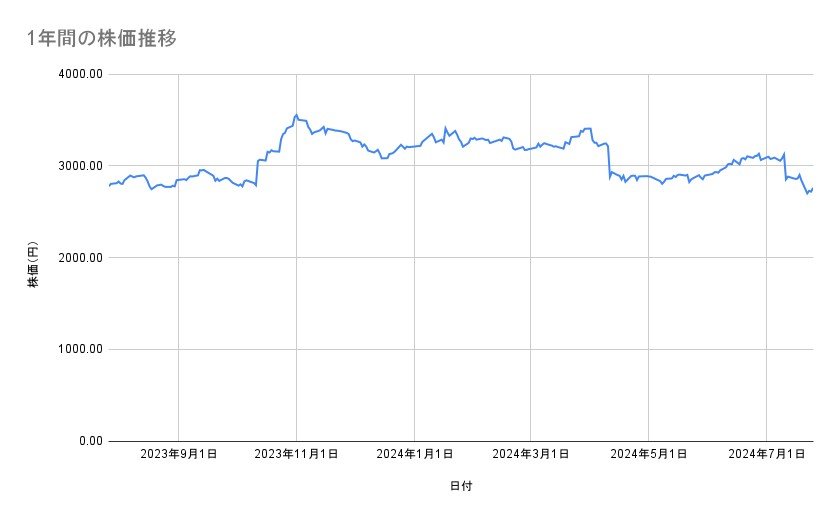Click the chart title 1年間の株価推移
Screen dimensions: 839x519
pyautogui.click(x=105, y=39)
